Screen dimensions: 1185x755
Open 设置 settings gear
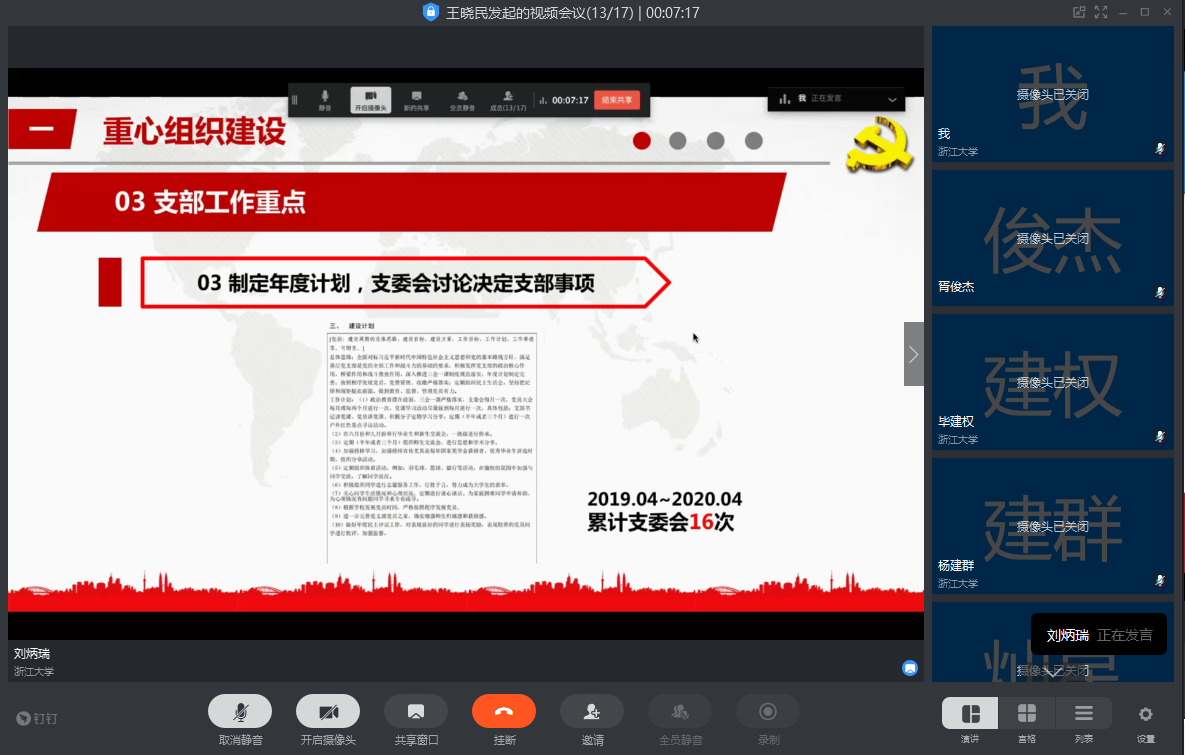point(1146,714)
